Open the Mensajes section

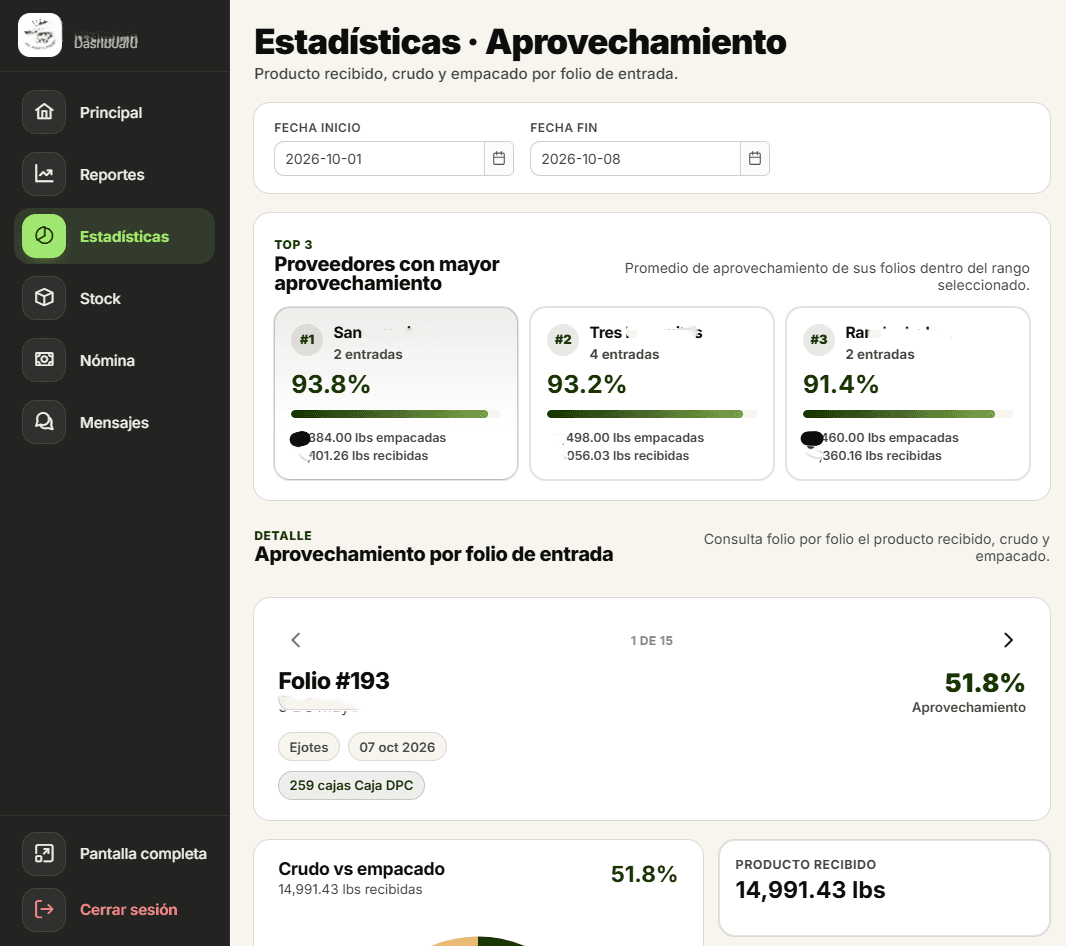pos(114,422)
